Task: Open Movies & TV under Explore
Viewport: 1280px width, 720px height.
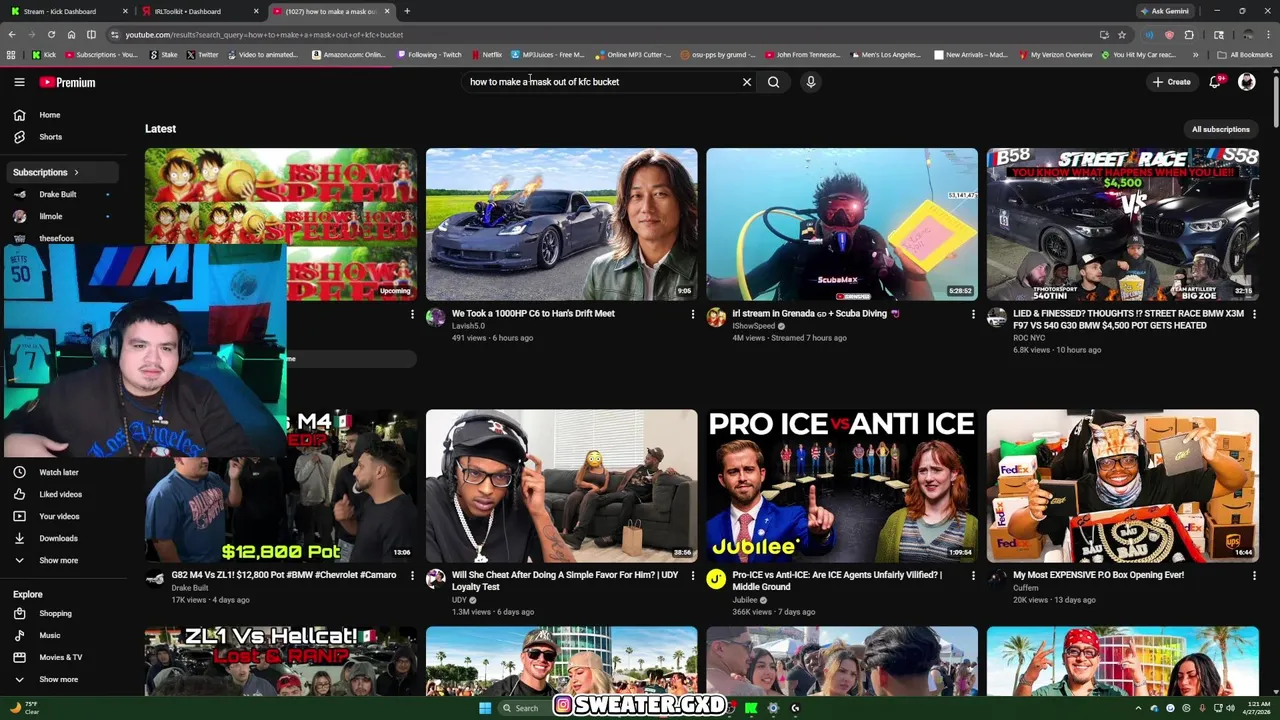Action: 60,657
